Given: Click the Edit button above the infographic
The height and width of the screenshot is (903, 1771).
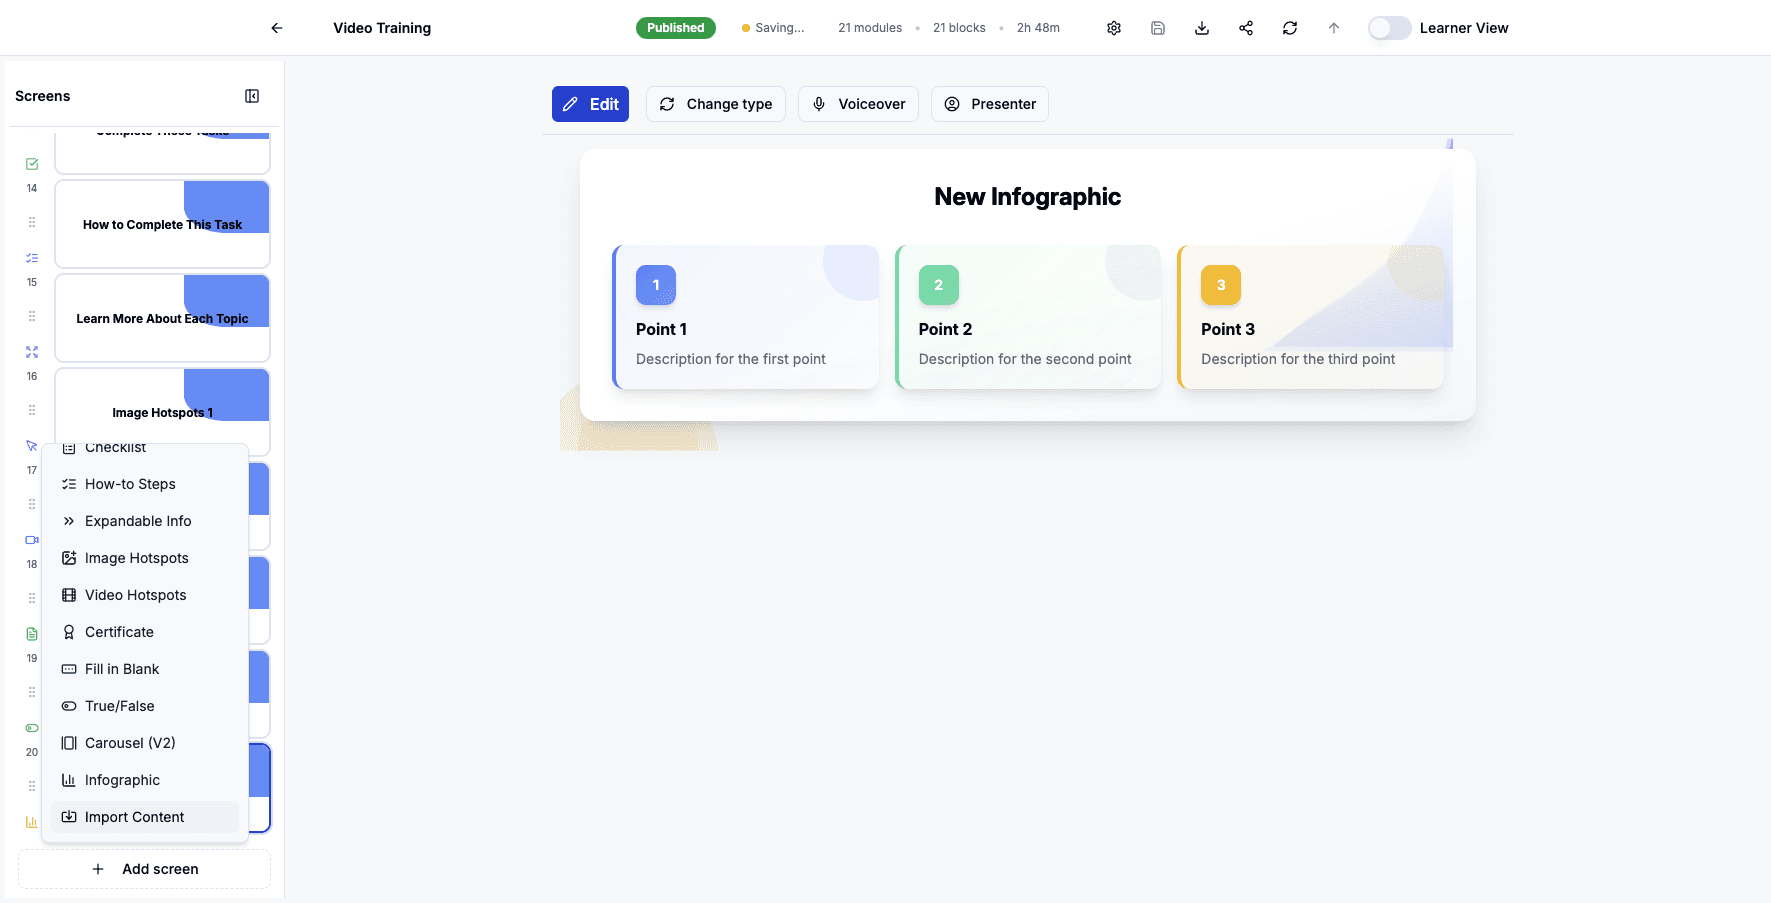Looking at the screenshot, I should pos(590,104).
